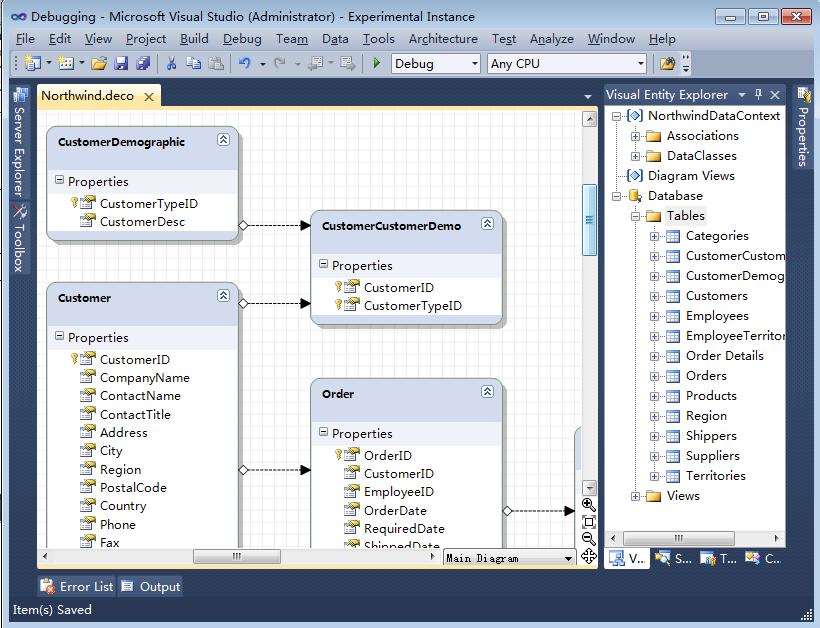Click the folder search icon right of Any CPU
This screenshot has width=820, height=628.
click(667, 63)
